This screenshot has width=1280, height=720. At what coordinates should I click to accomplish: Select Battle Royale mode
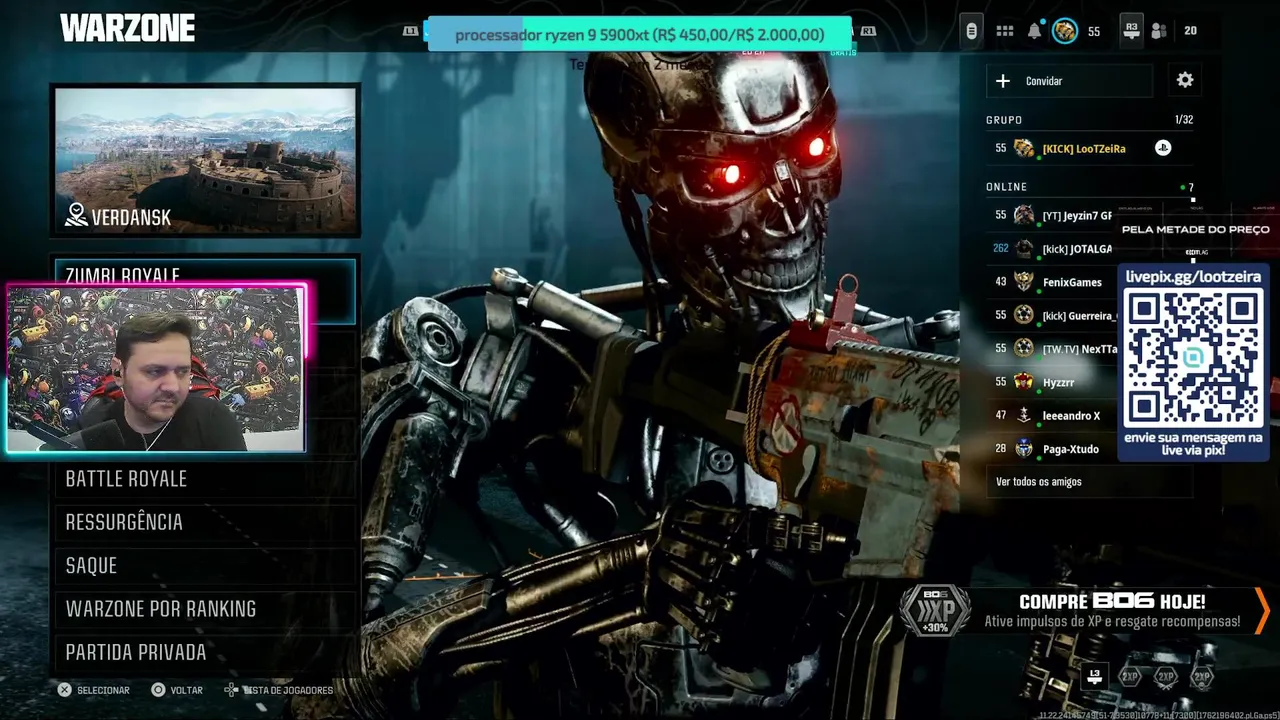(x=205, y=479)
